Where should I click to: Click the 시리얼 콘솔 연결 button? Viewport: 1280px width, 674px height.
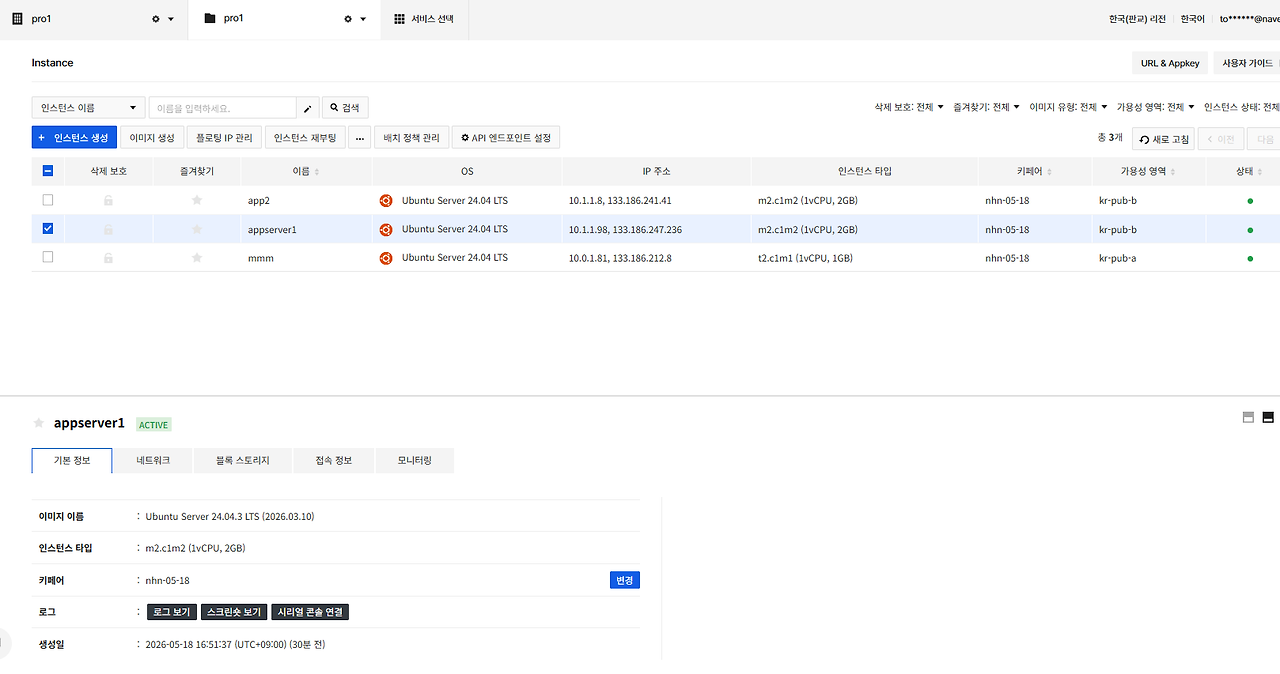[310, 612]
